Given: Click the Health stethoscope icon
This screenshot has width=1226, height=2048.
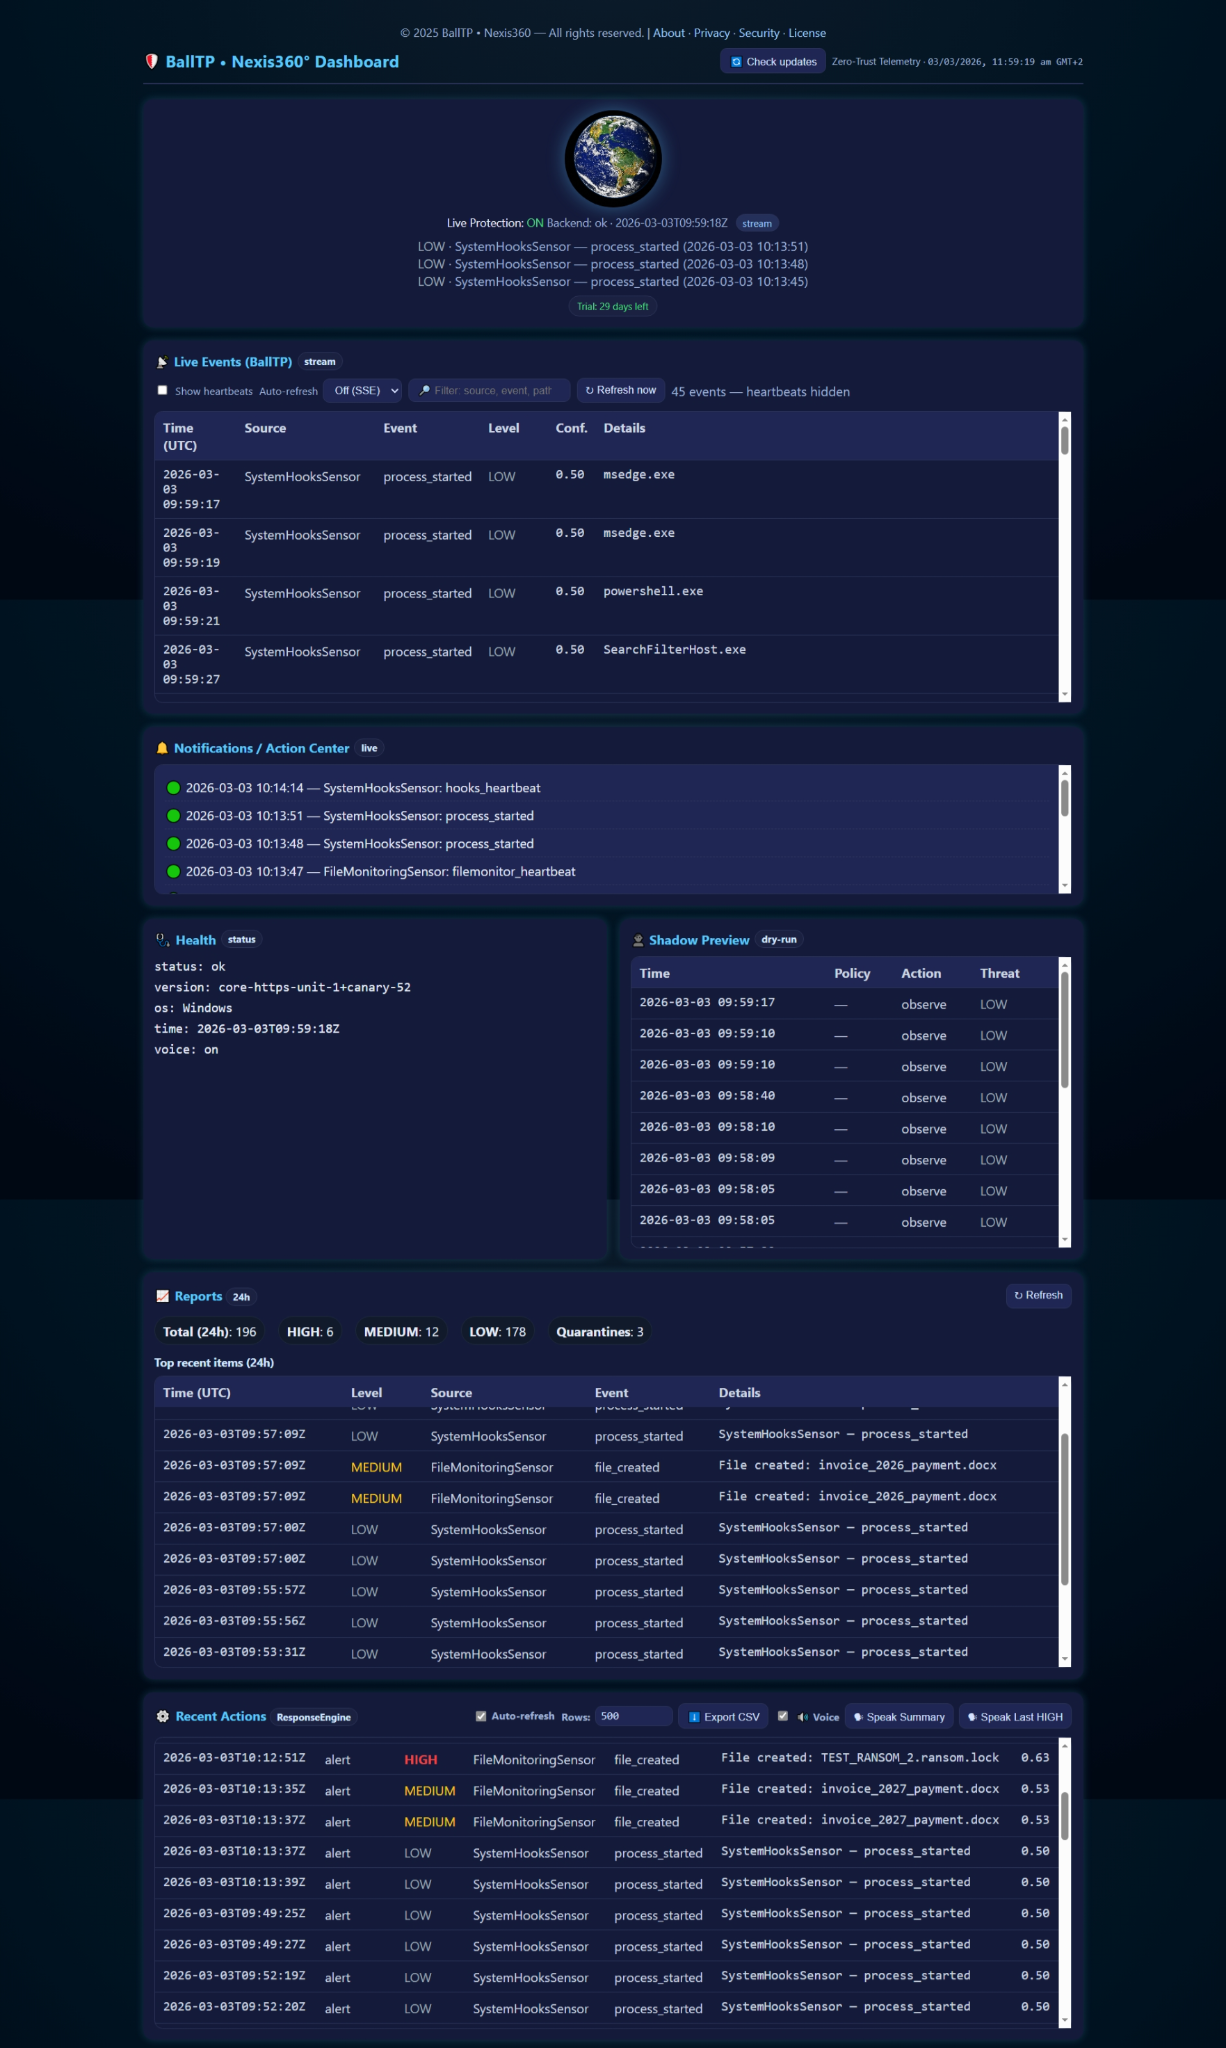Looking at the screenshot, I should pos(162,940).
